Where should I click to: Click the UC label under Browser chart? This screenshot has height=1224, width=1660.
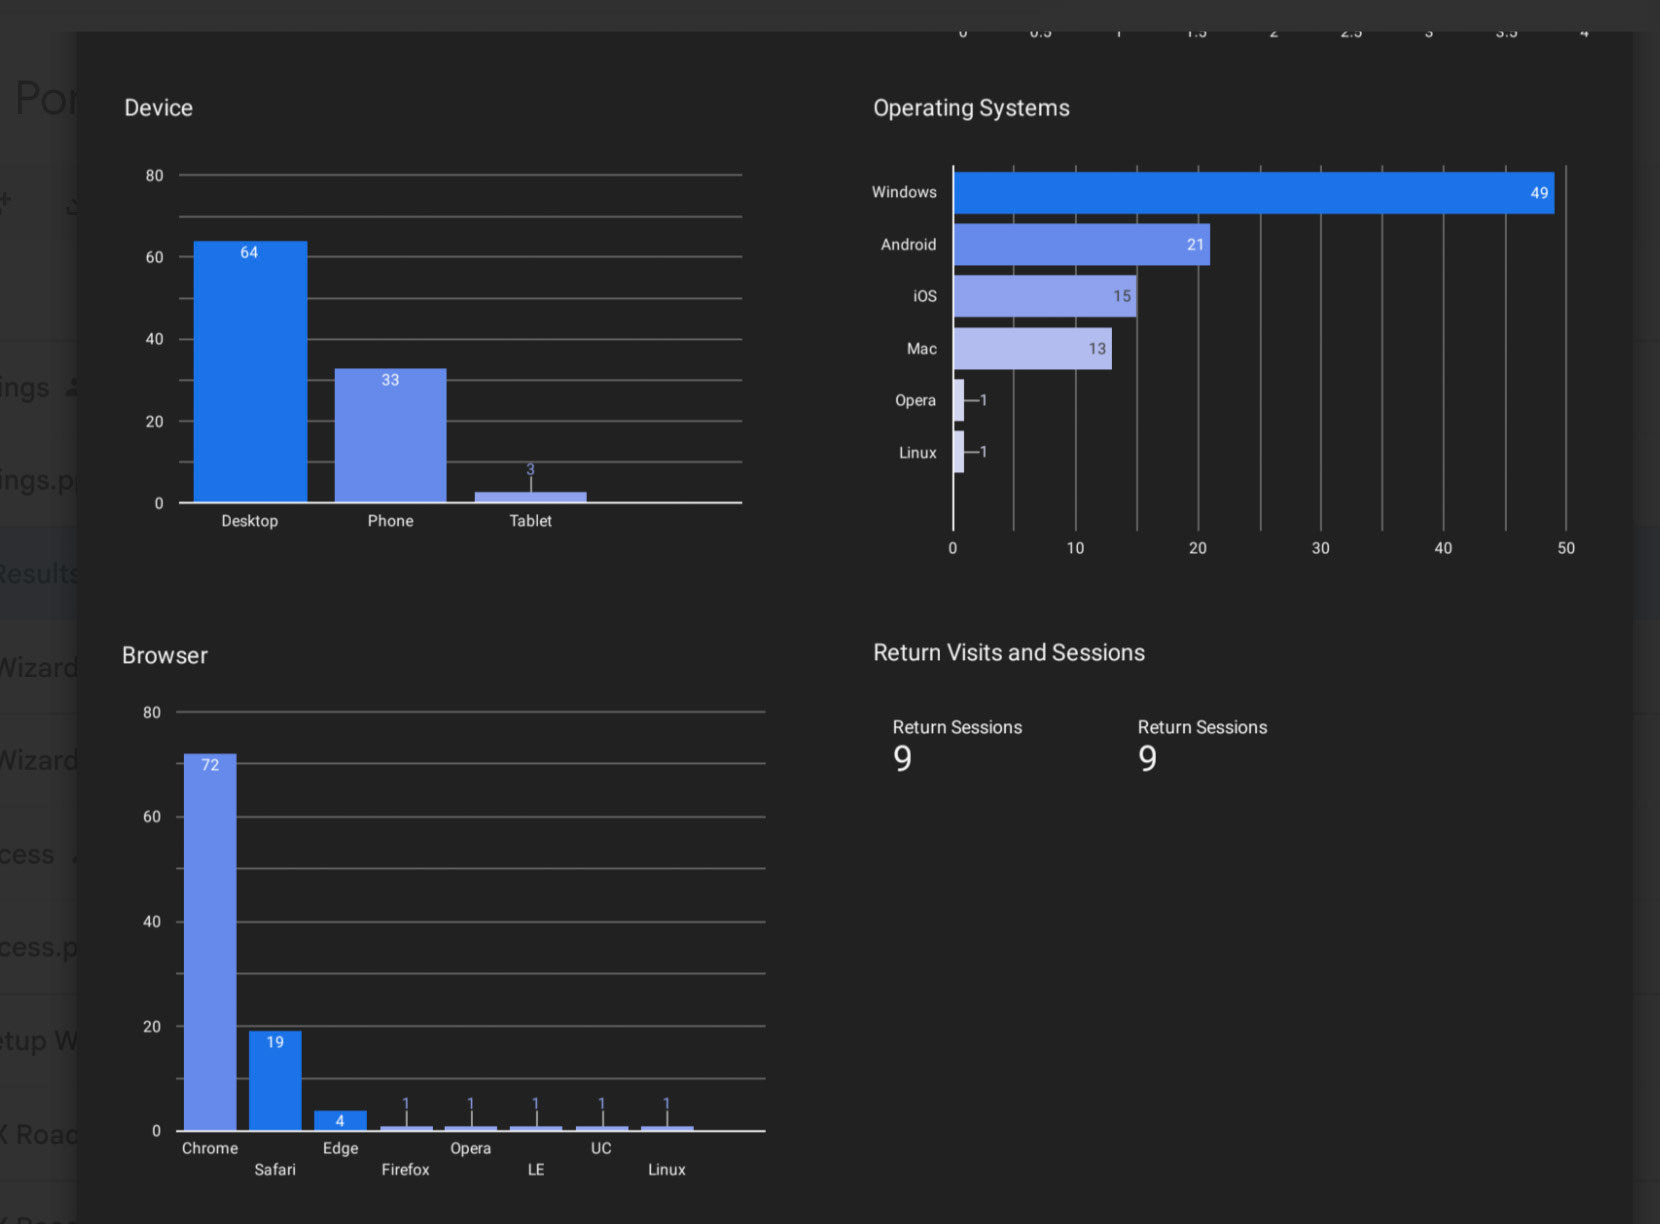pos(601,1148)
